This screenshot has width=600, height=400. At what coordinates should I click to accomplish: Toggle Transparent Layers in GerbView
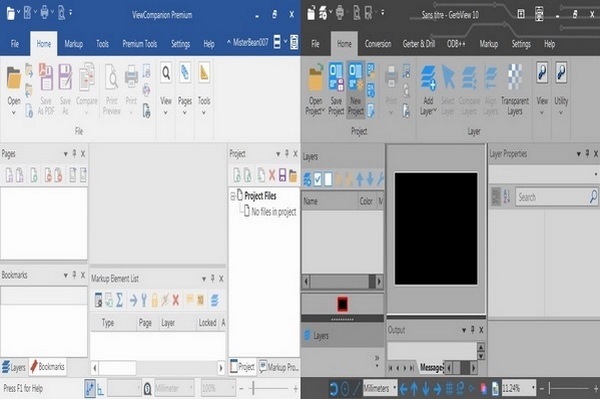coord(515,90)
